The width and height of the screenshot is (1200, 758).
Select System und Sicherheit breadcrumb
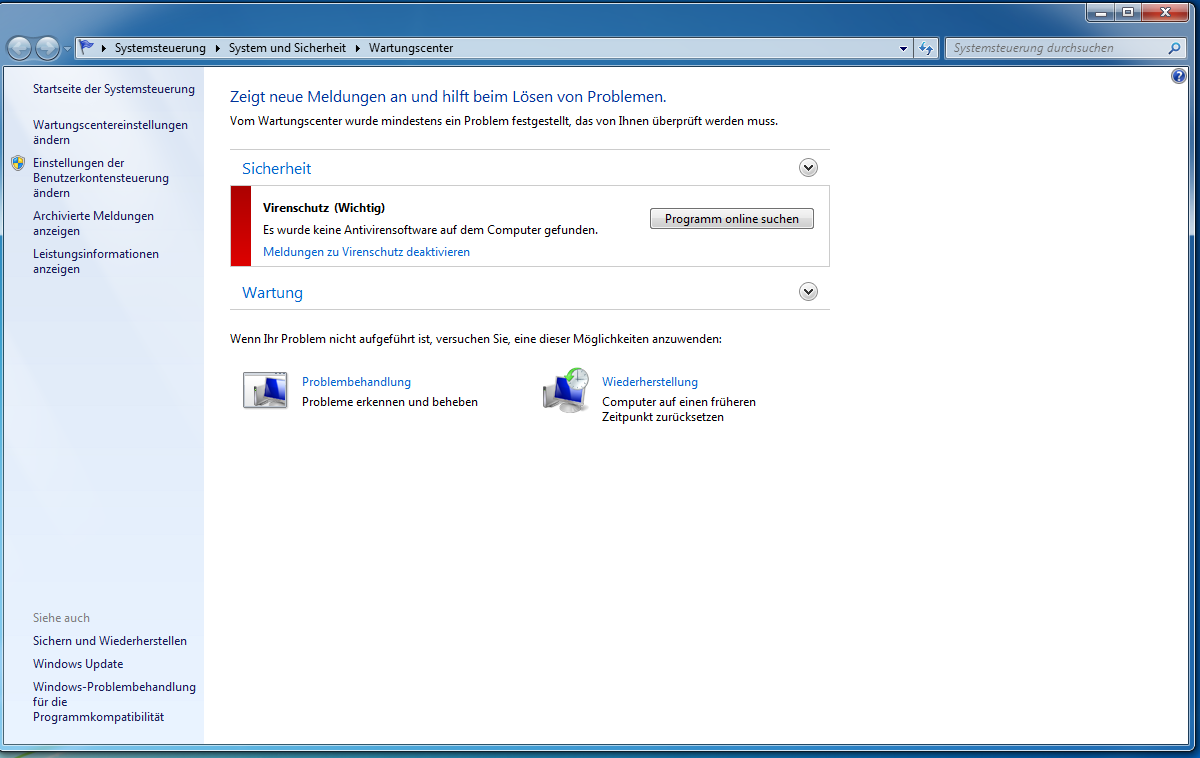click(287, 48)
